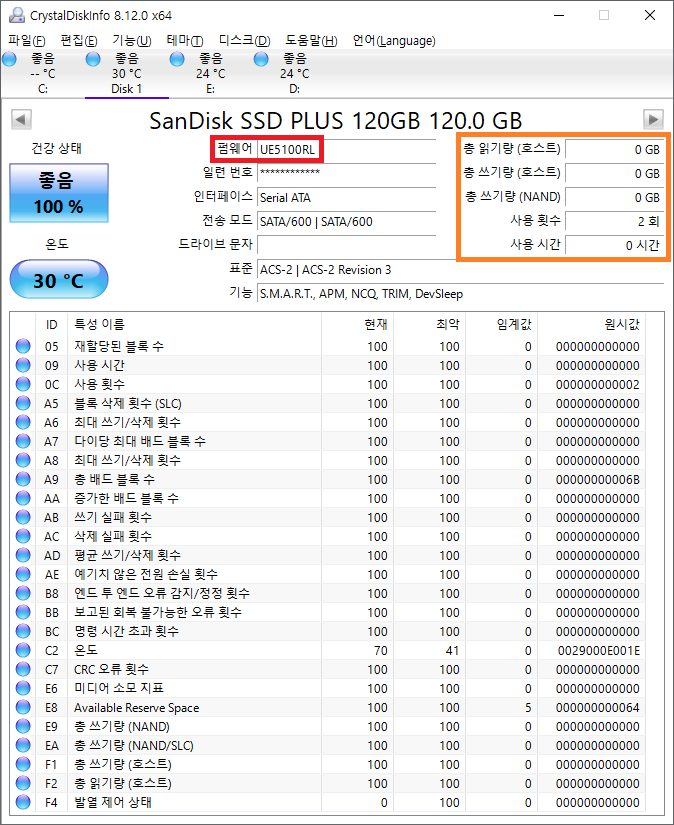Go to previous disk with left arrow
The width and height of the screenshot is (674, 825).
pos(22,119)
